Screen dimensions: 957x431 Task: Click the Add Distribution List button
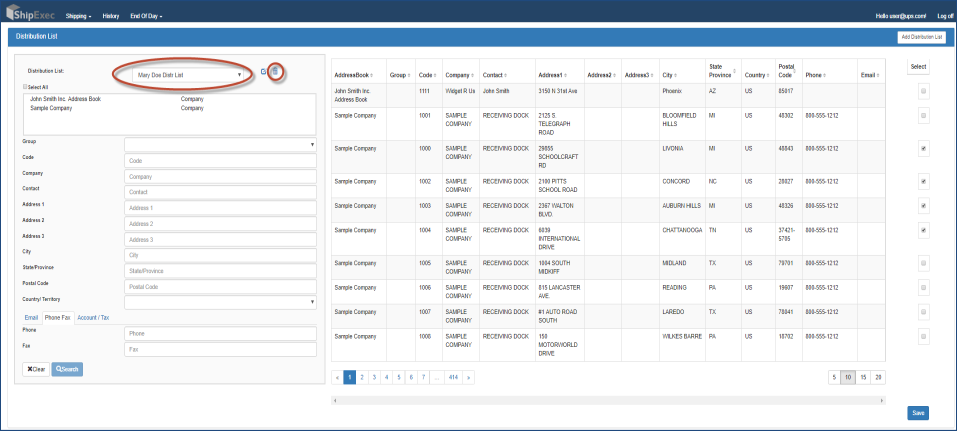921,37
